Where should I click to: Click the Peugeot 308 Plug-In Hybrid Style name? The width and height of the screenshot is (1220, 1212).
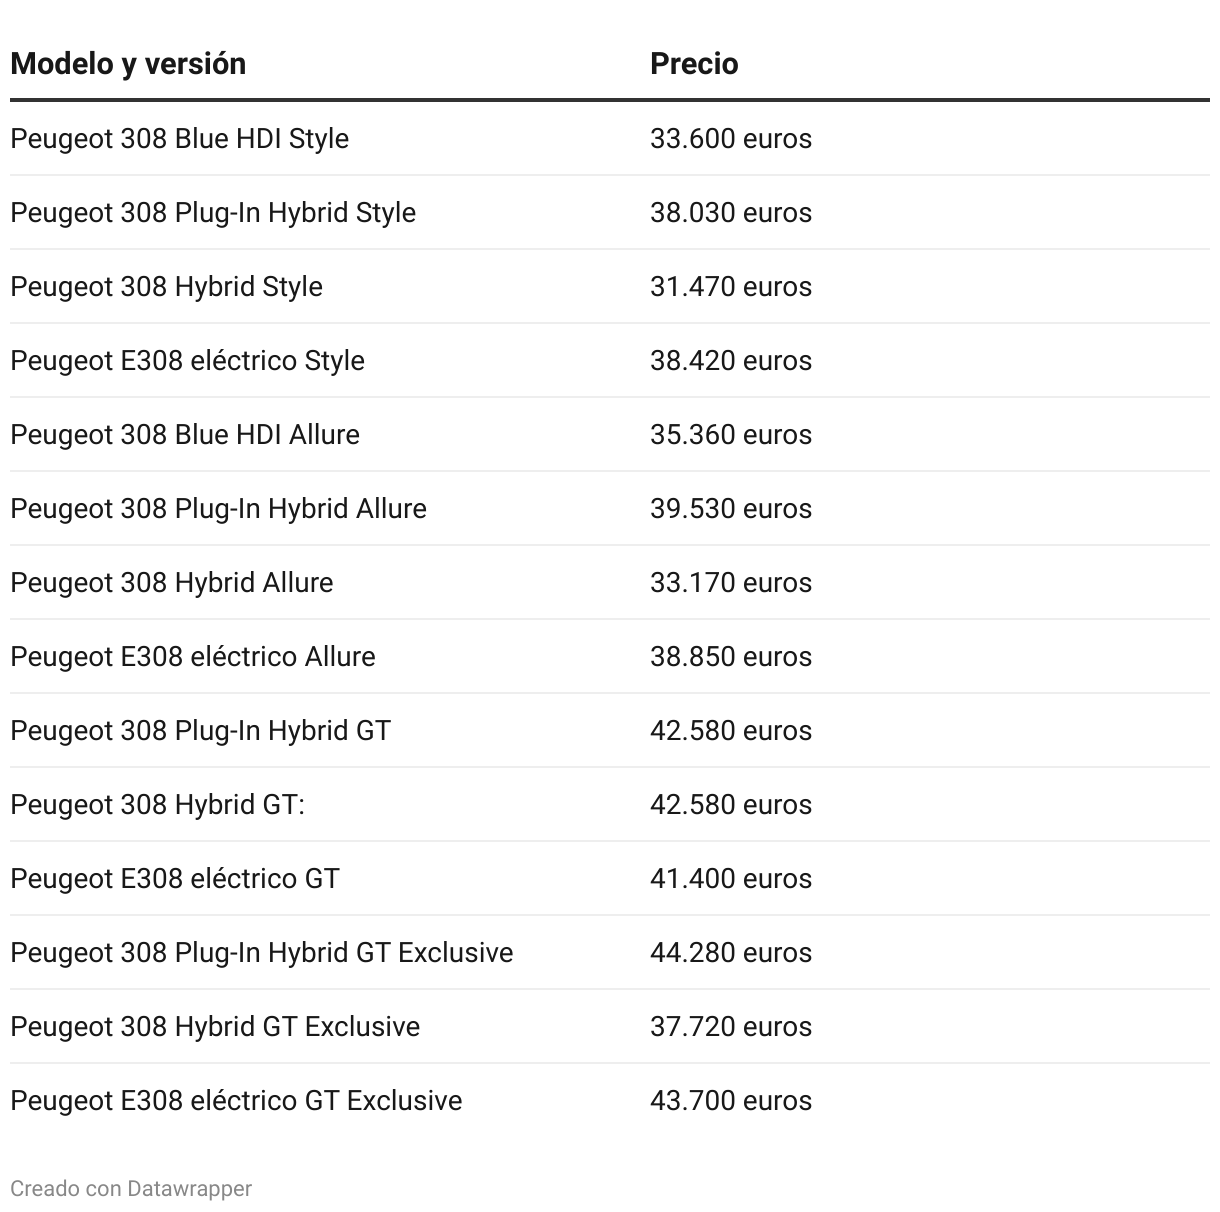pyautogui.click(x=213, y=212)
